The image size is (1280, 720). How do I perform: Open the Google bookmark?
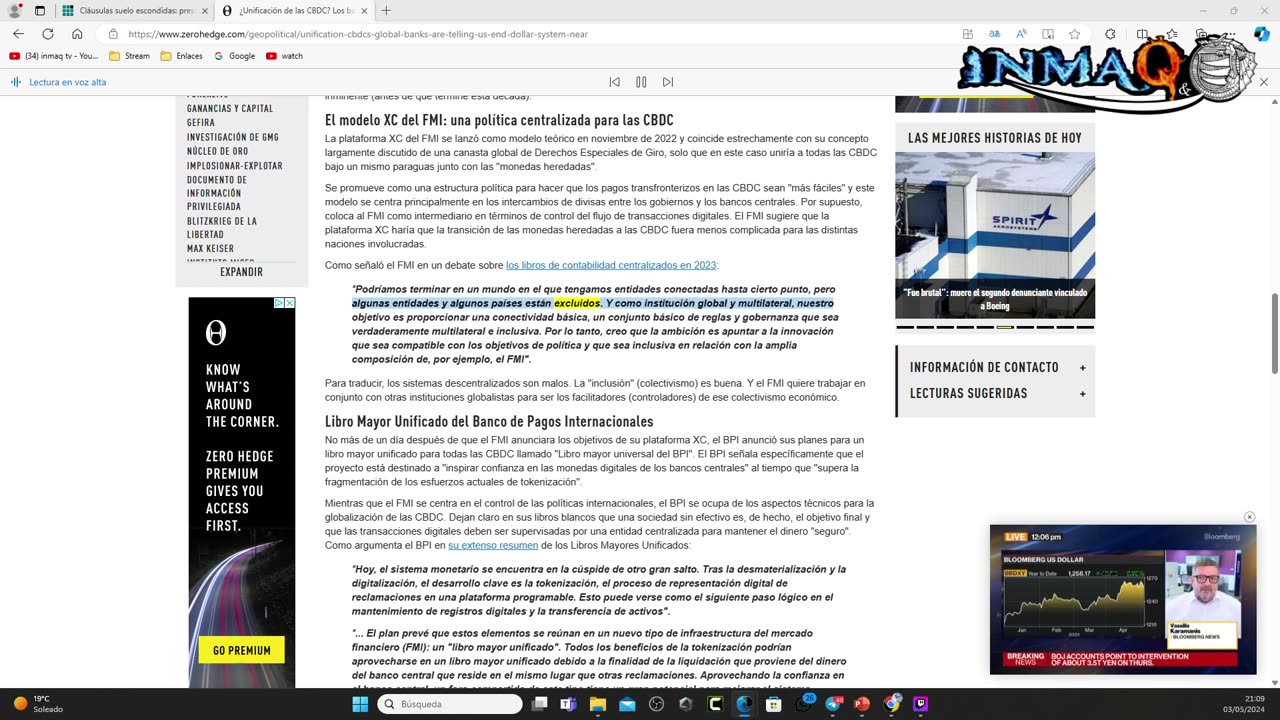tap(234, 56)
